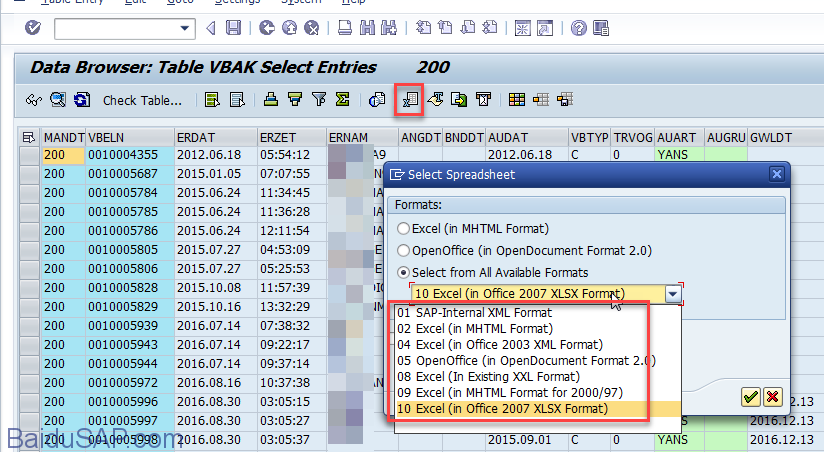Click the Select All rows icon
The image size is (824, 452).
212,99
